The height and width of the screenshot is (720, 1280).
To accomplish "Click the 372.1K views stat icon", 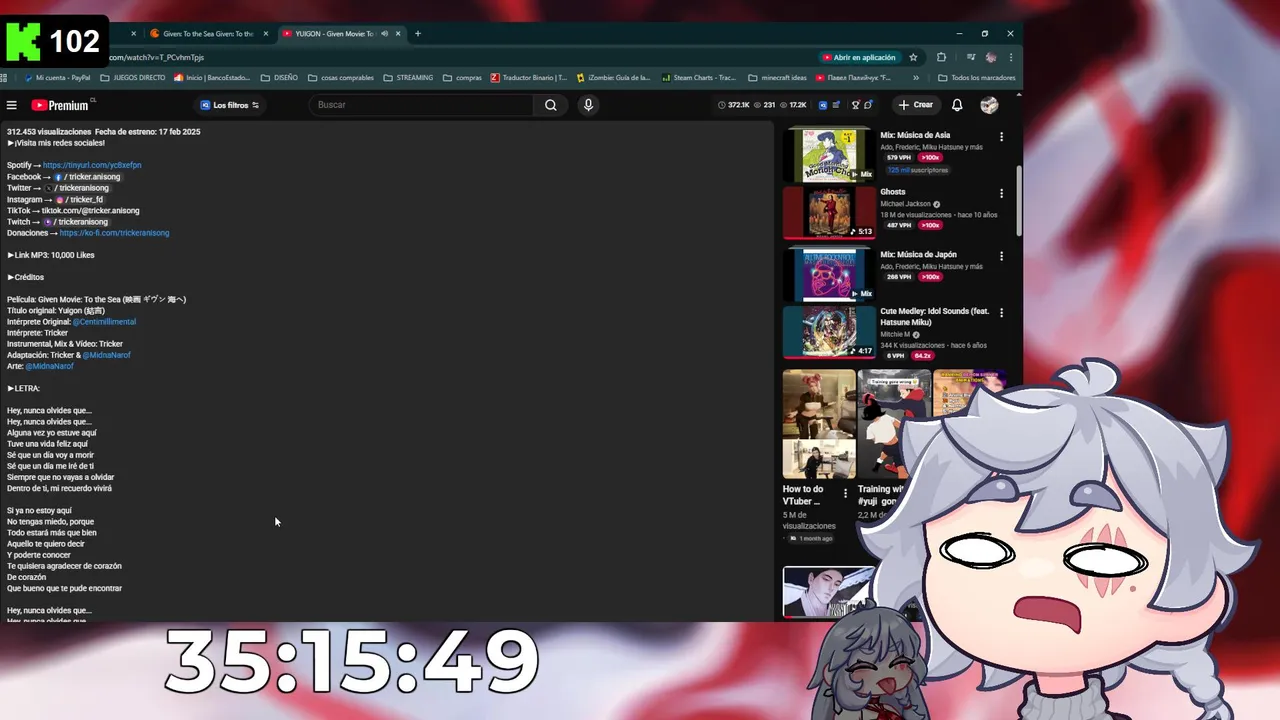I will pyautogui.click(x=722, y=105).
